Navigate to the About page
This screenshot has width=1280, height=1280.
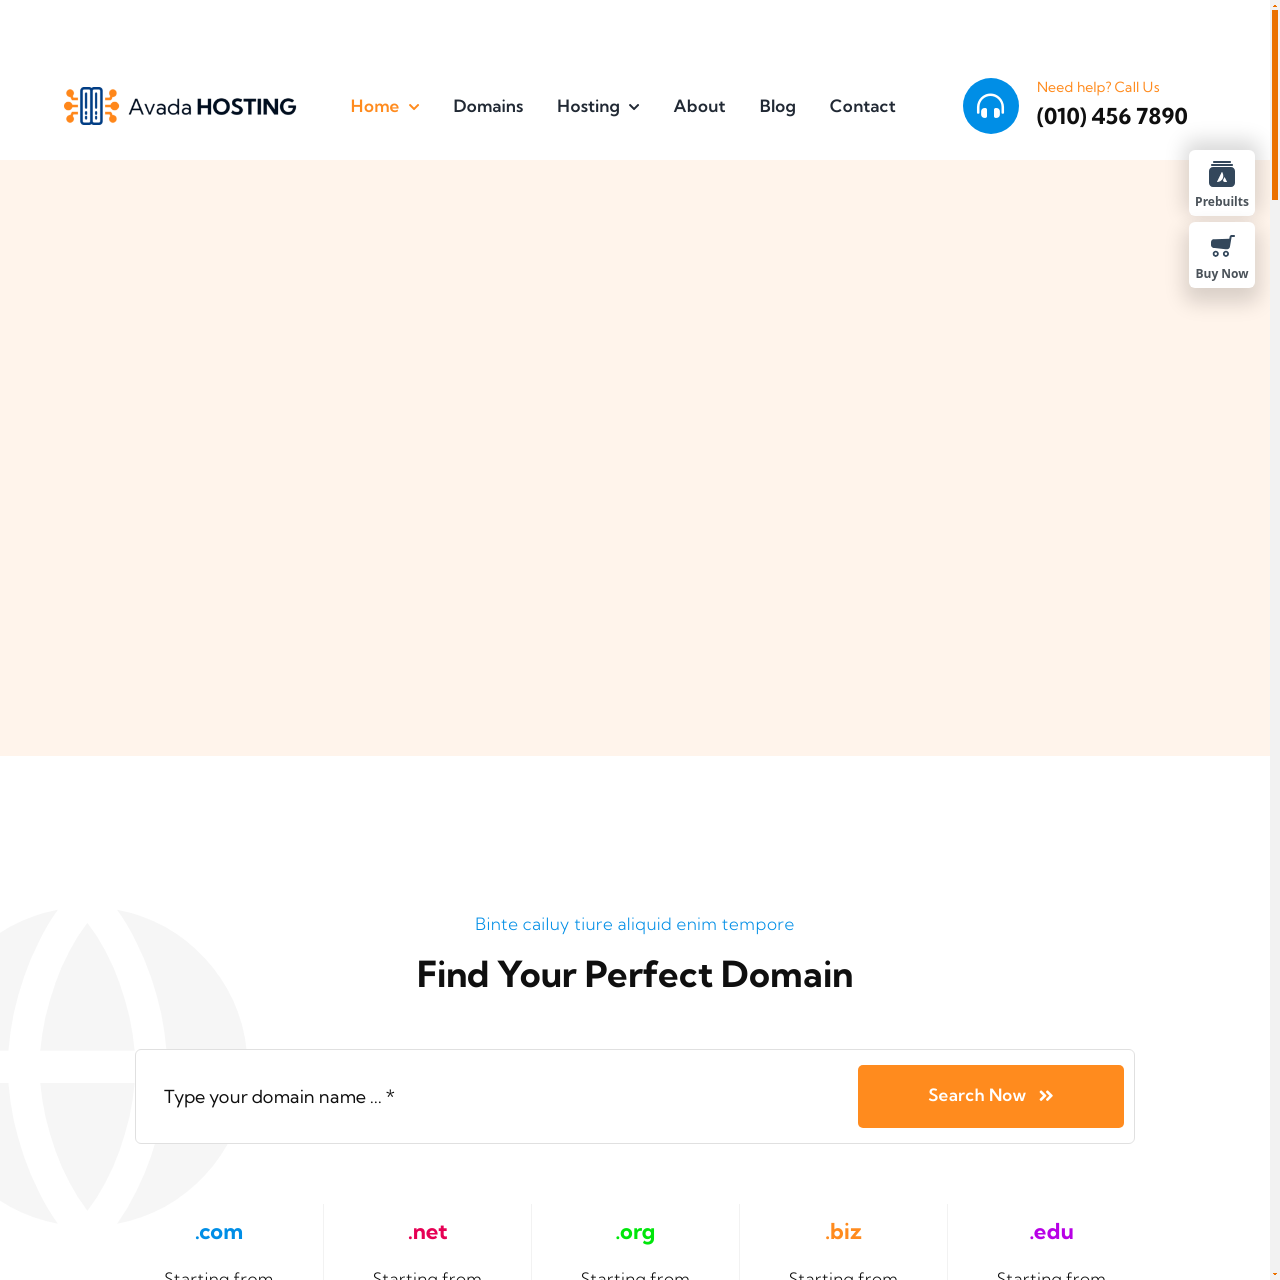point(699,106)
